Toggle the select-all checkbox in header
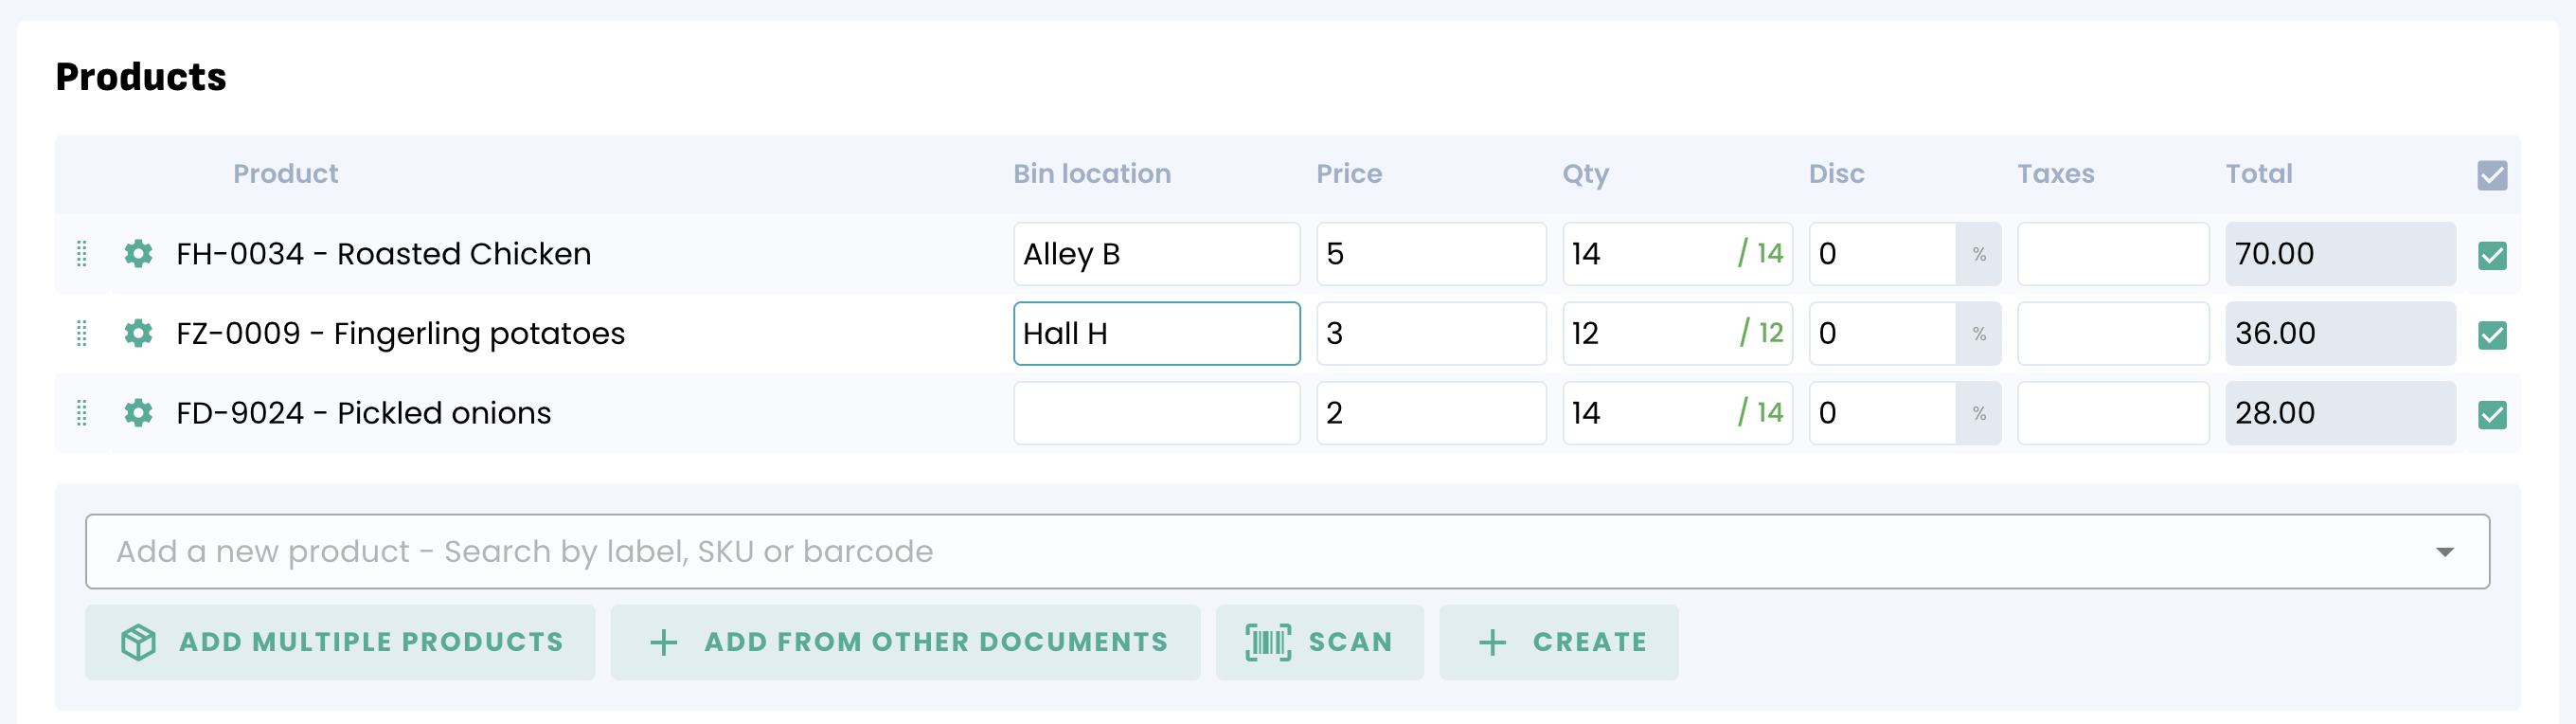2576x724 pixels. click(x=2491, y=175)
